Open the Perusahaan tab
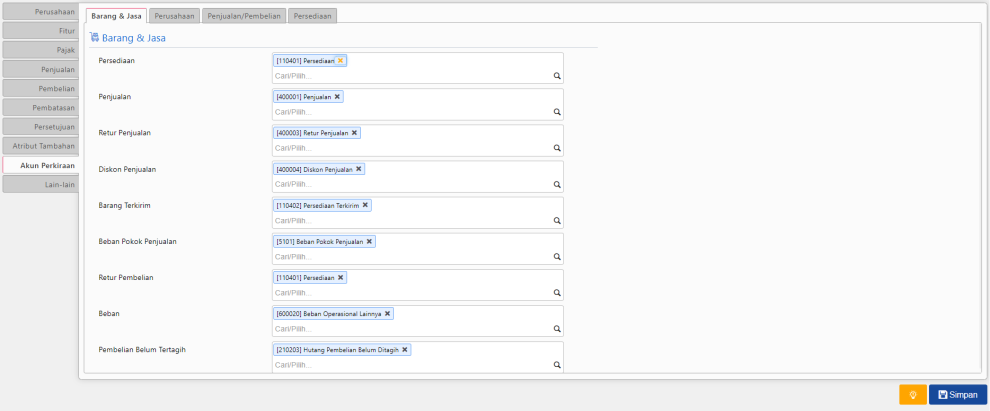Screen dimensions: 990x411 pos(174,16)
